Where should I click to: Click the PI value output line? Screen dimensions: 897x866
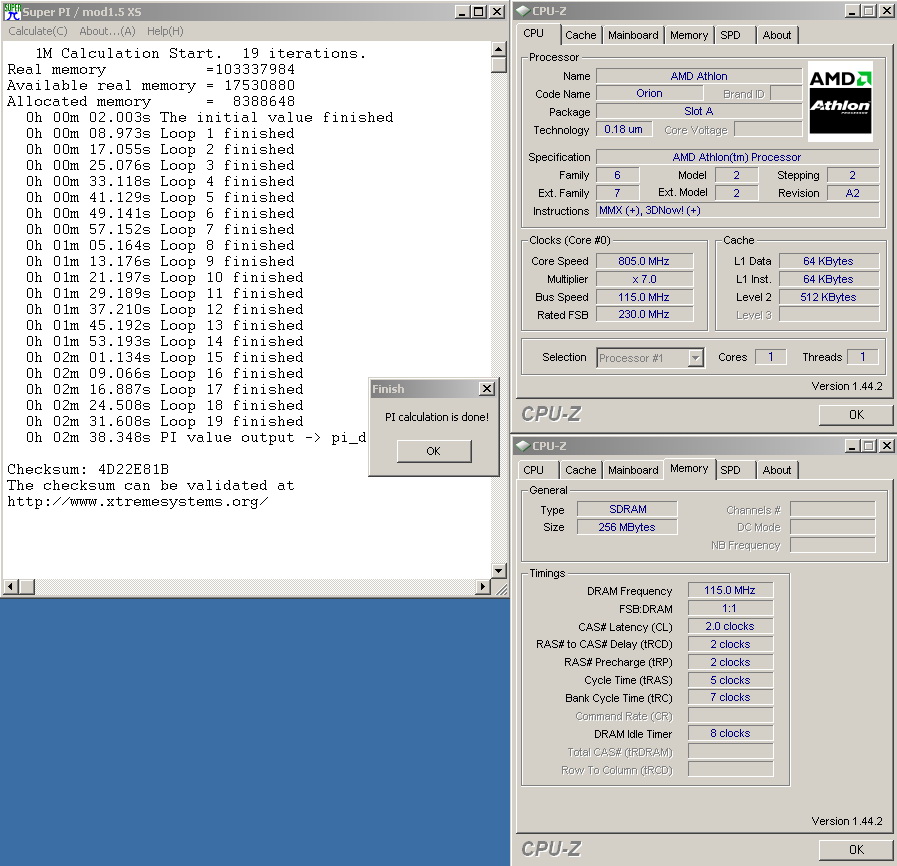point(196,438)
